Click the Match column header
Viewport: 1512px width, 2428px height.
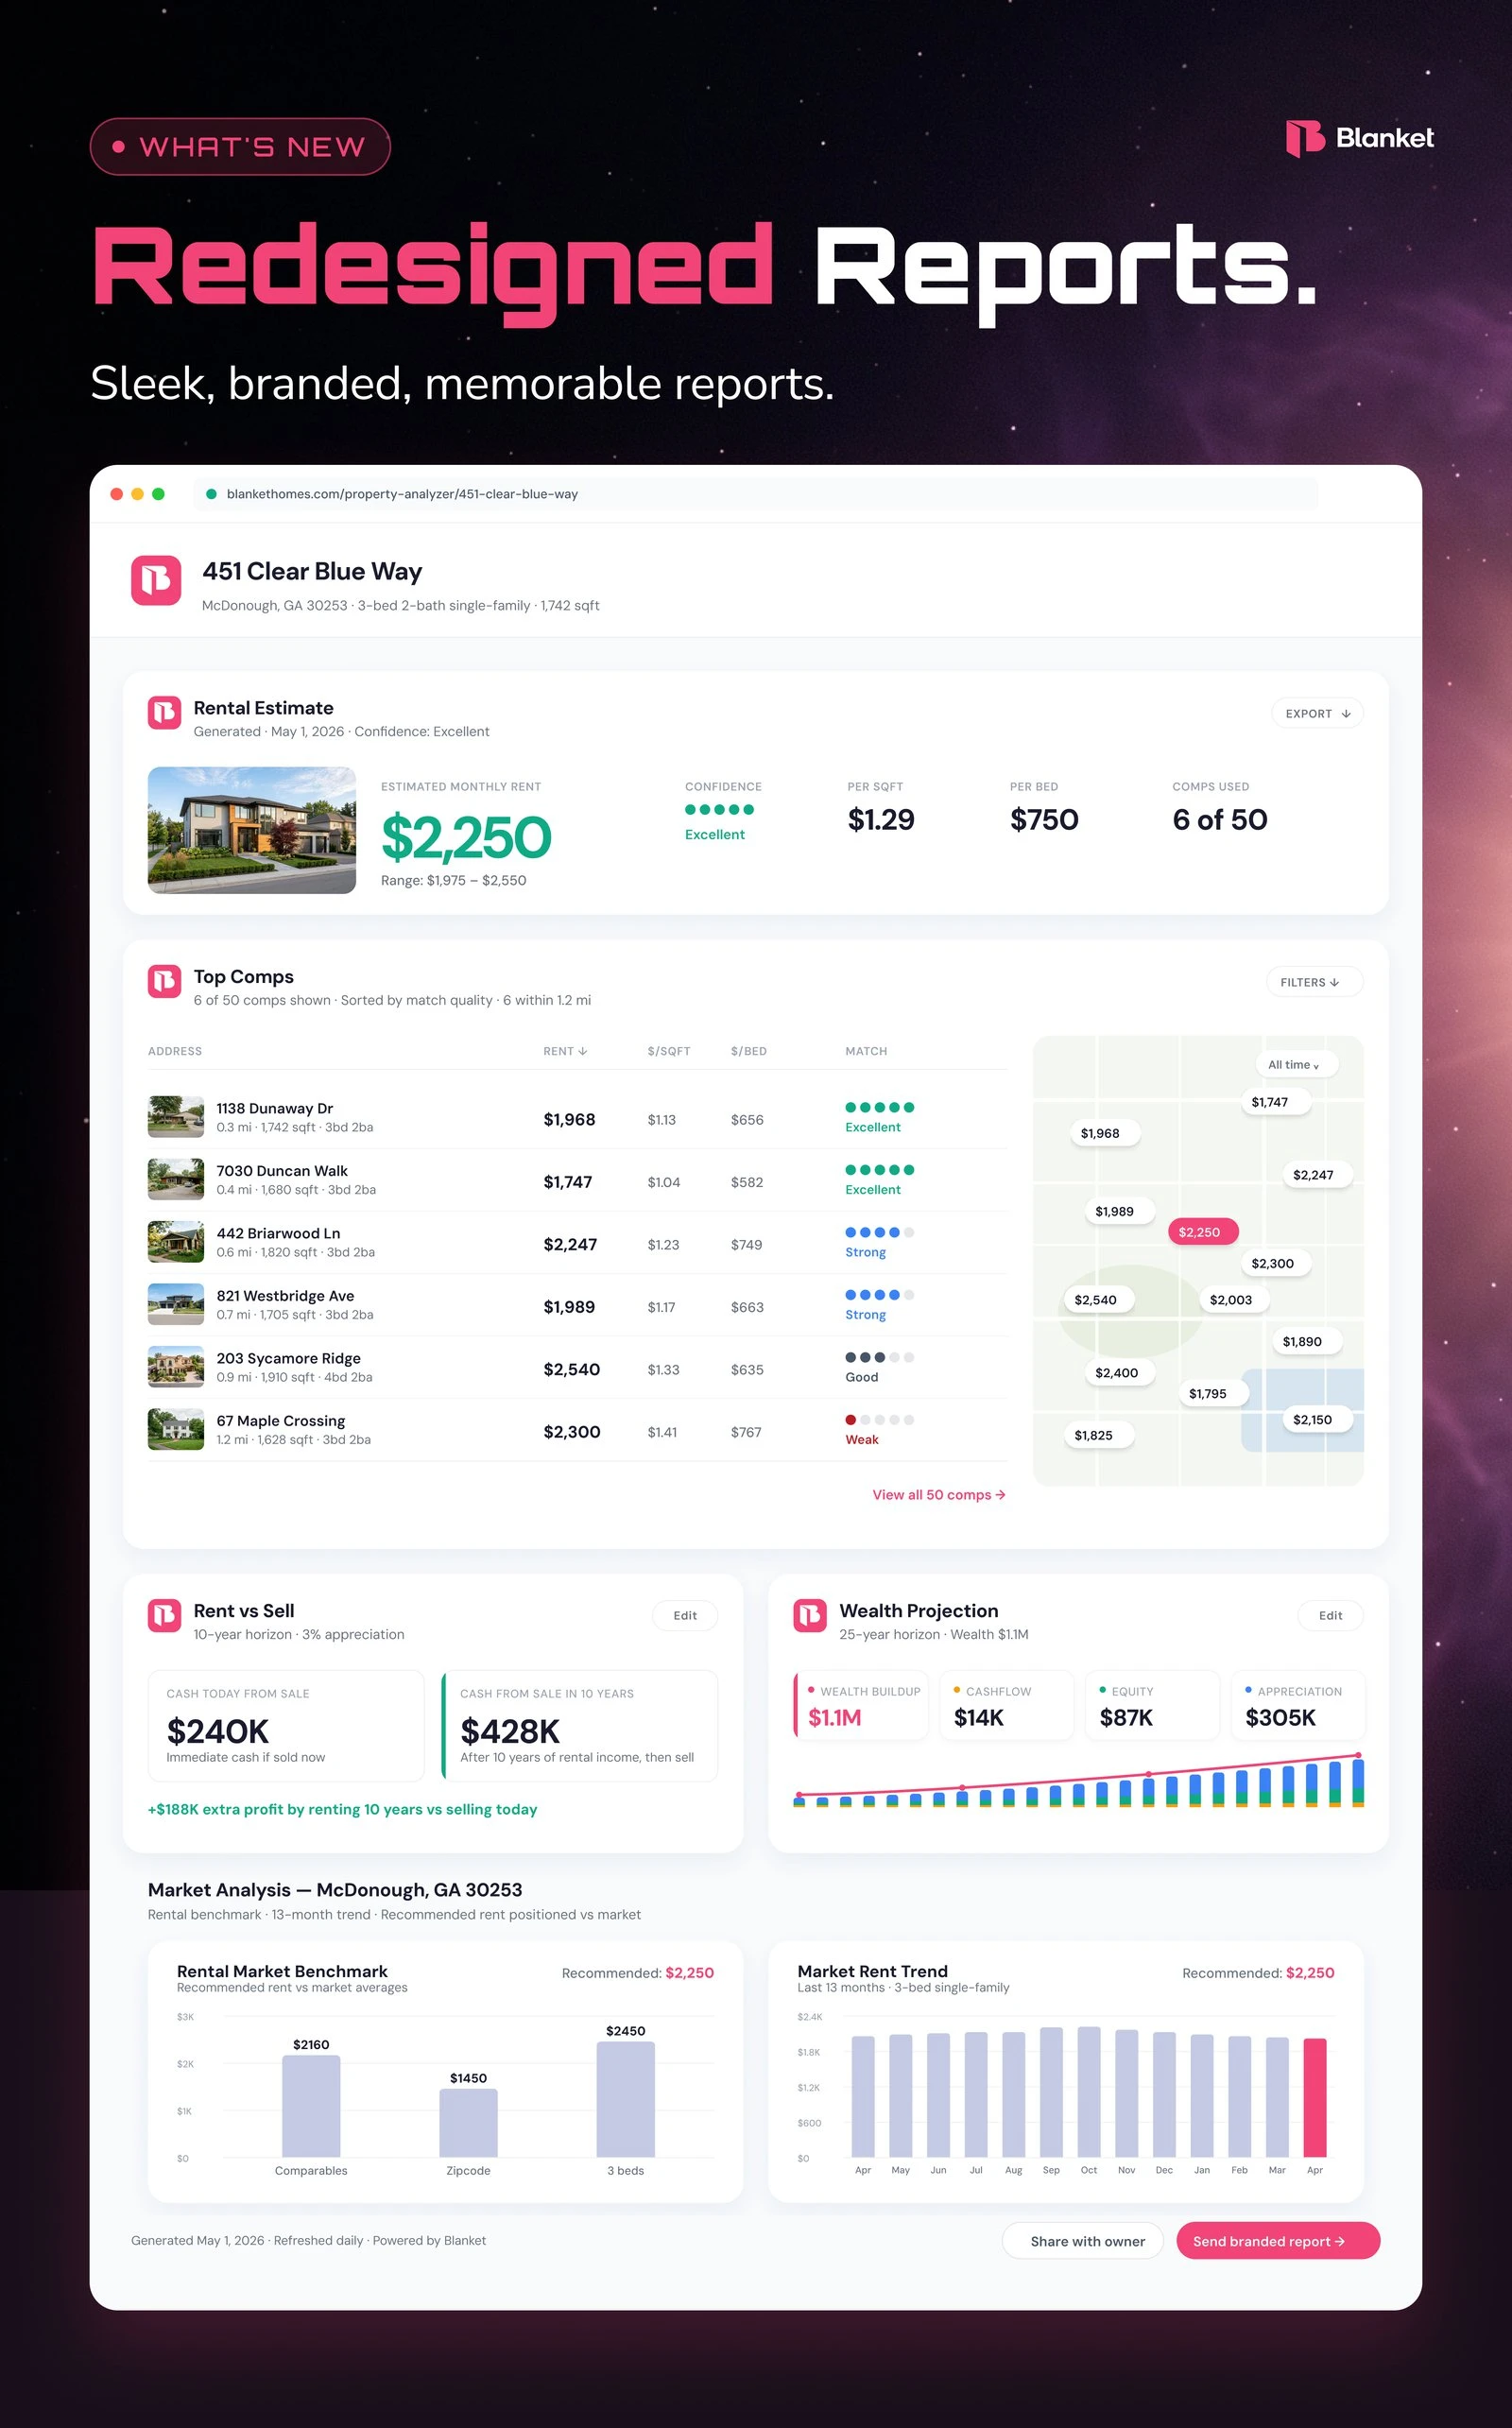point(866,1051)
